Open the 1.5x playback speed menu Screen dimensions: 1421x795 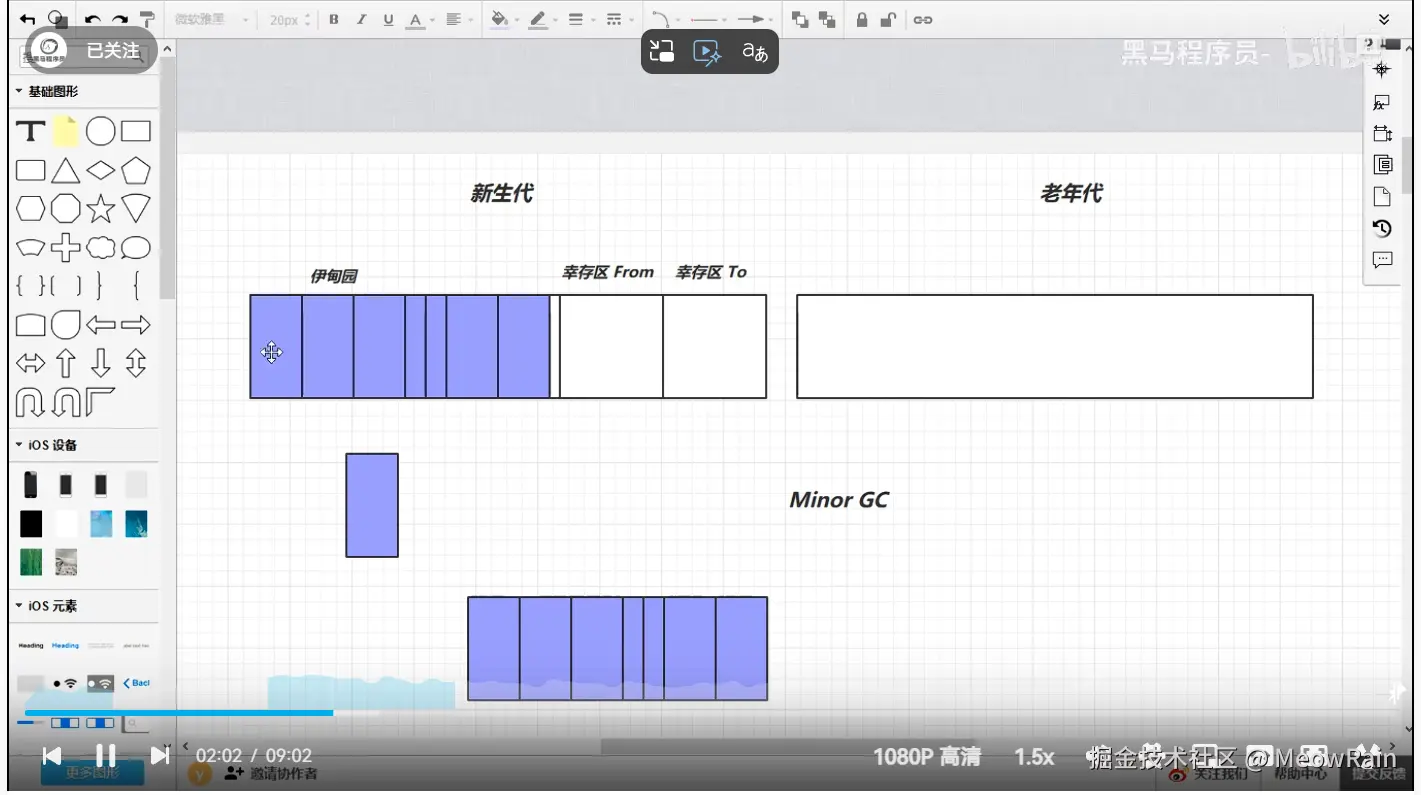[x=1033, y=757]
